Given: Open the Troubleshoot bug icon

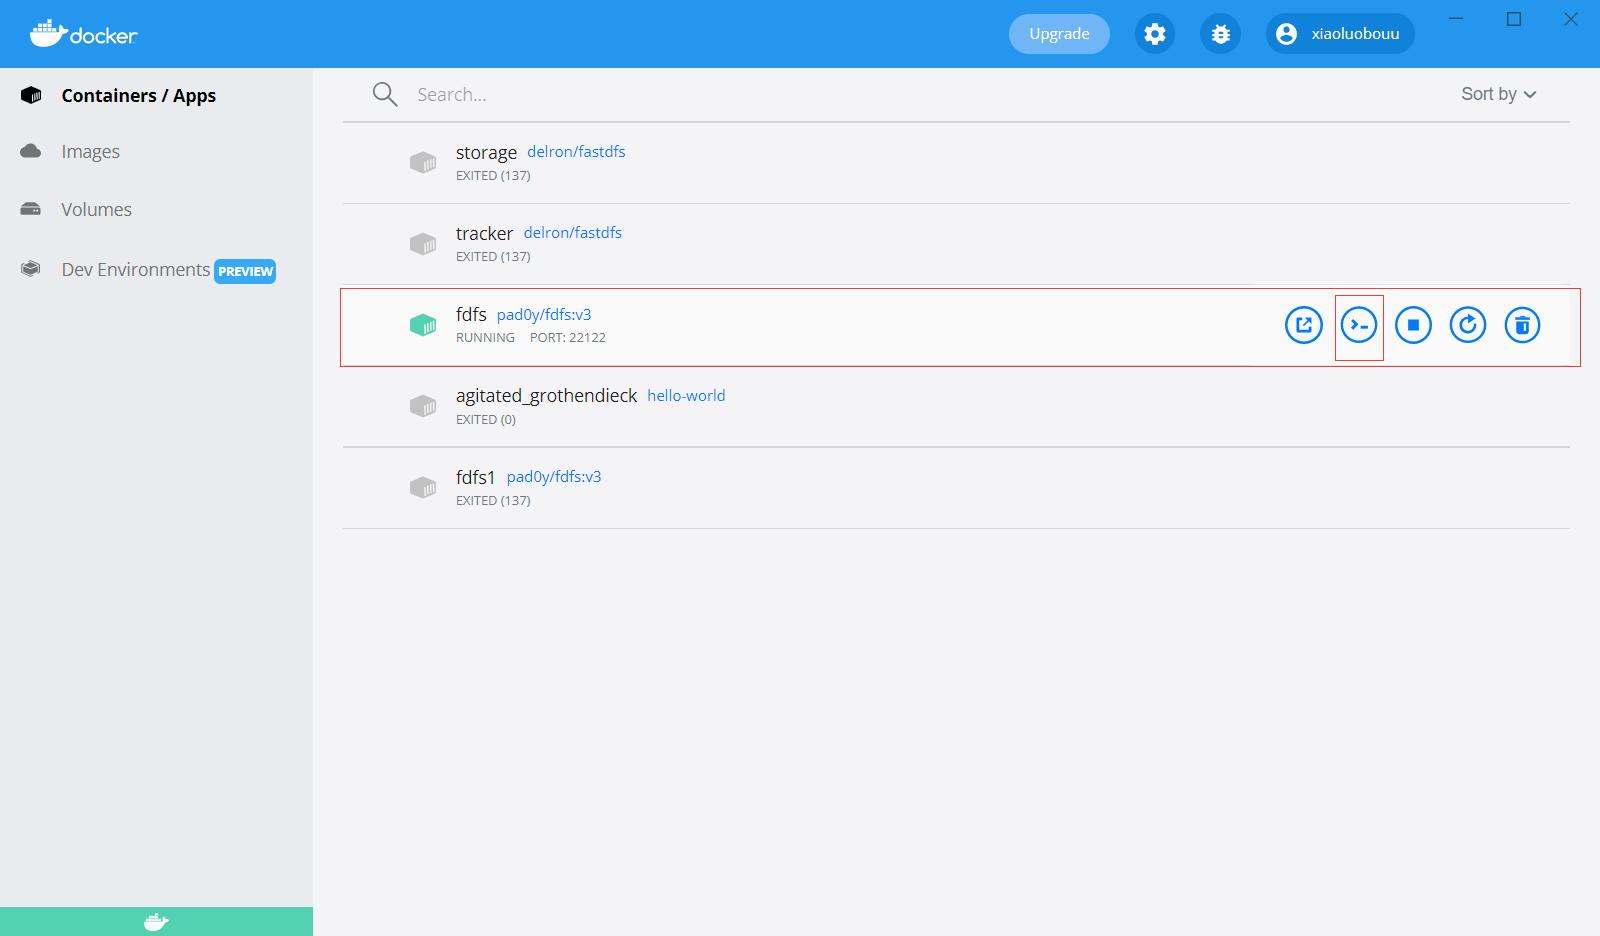Looking at the screenshot, I should point(1220,33).
